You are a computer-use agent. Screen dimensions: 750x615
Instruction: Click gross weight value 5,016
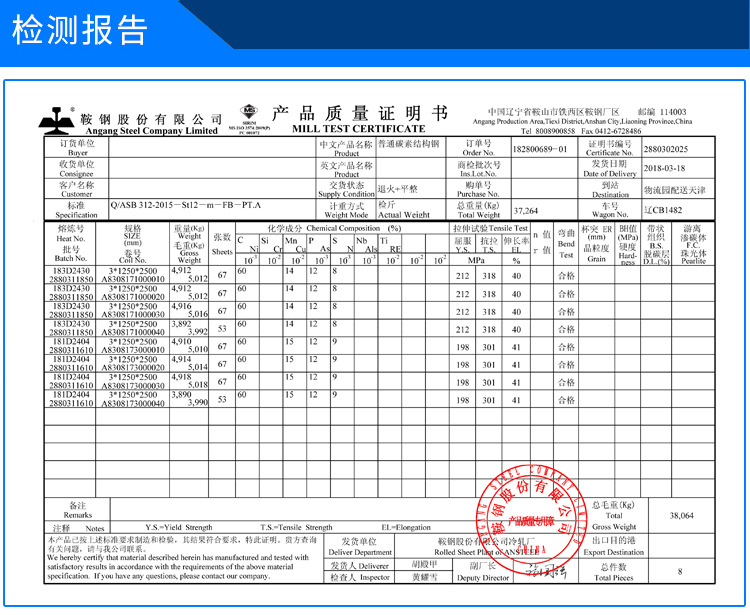[x=198, y=314]
